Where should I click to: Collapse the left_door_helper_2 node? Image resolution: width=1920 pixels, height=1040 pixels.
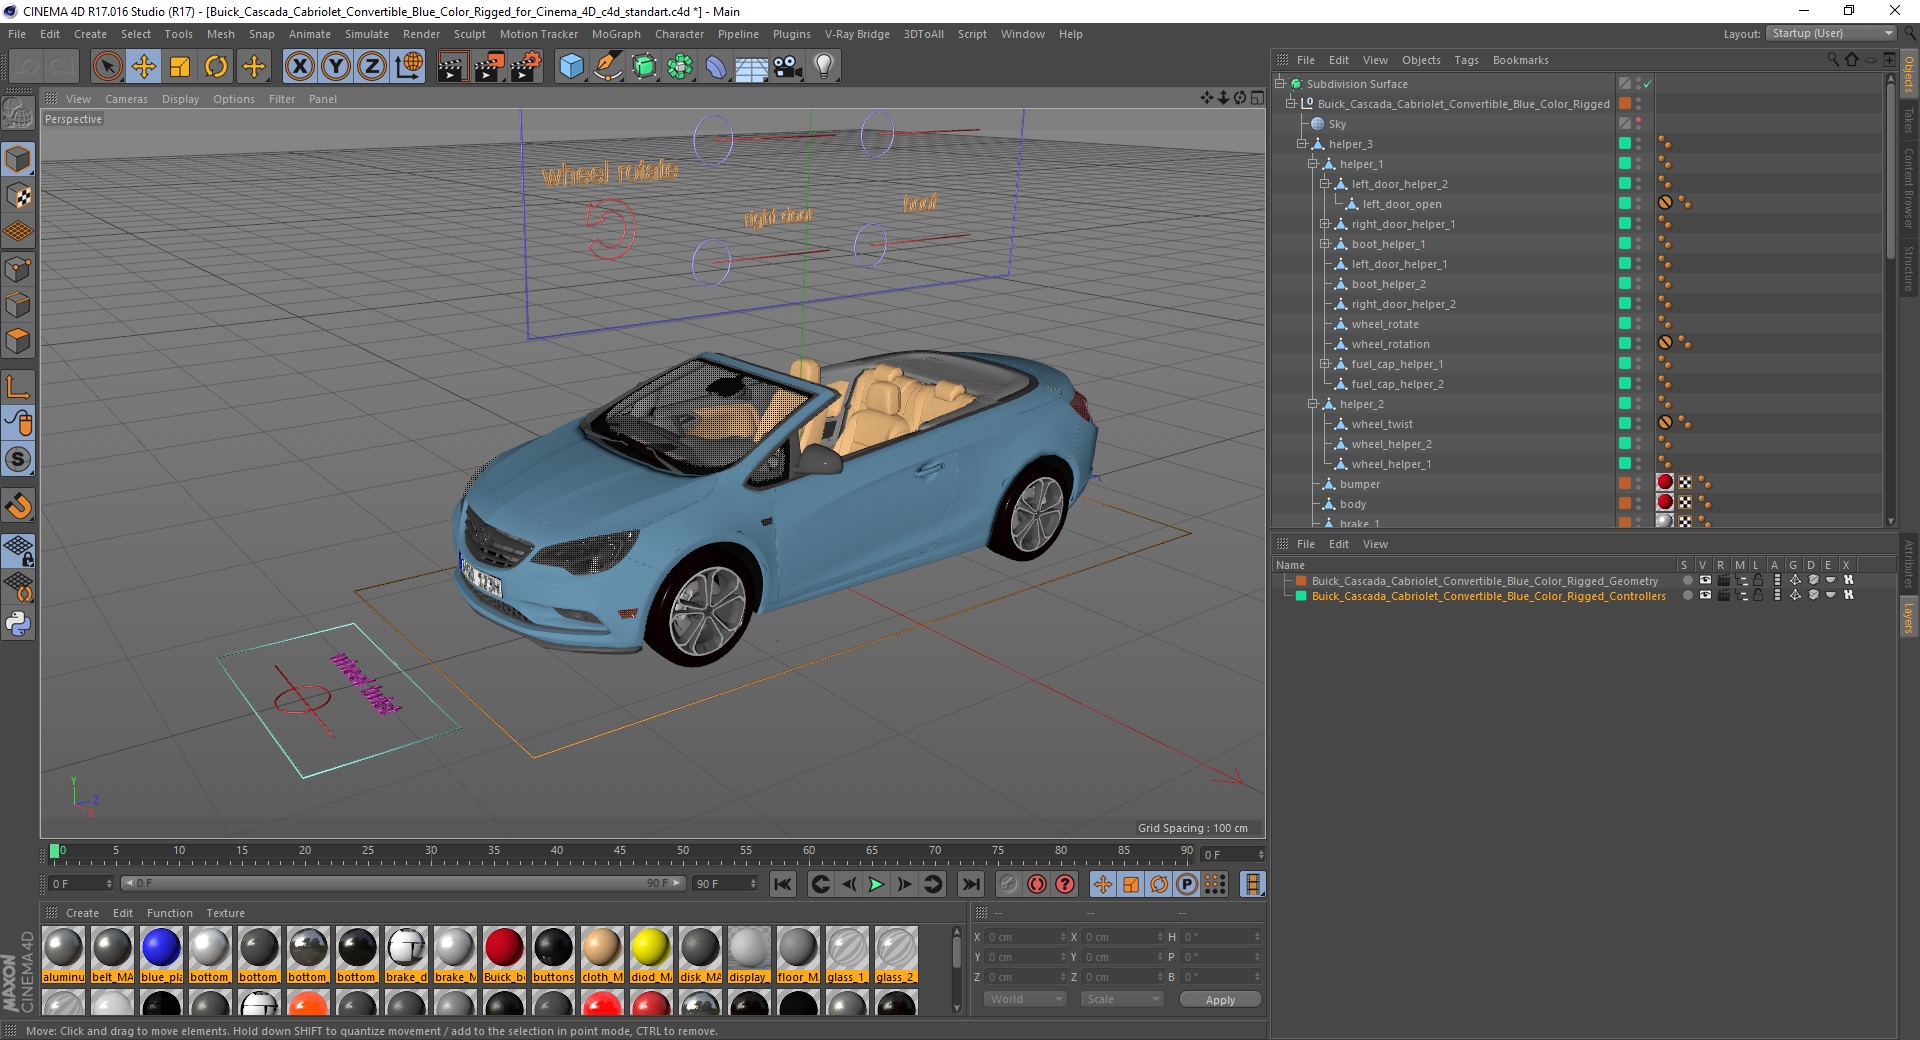coord(1324,184)
